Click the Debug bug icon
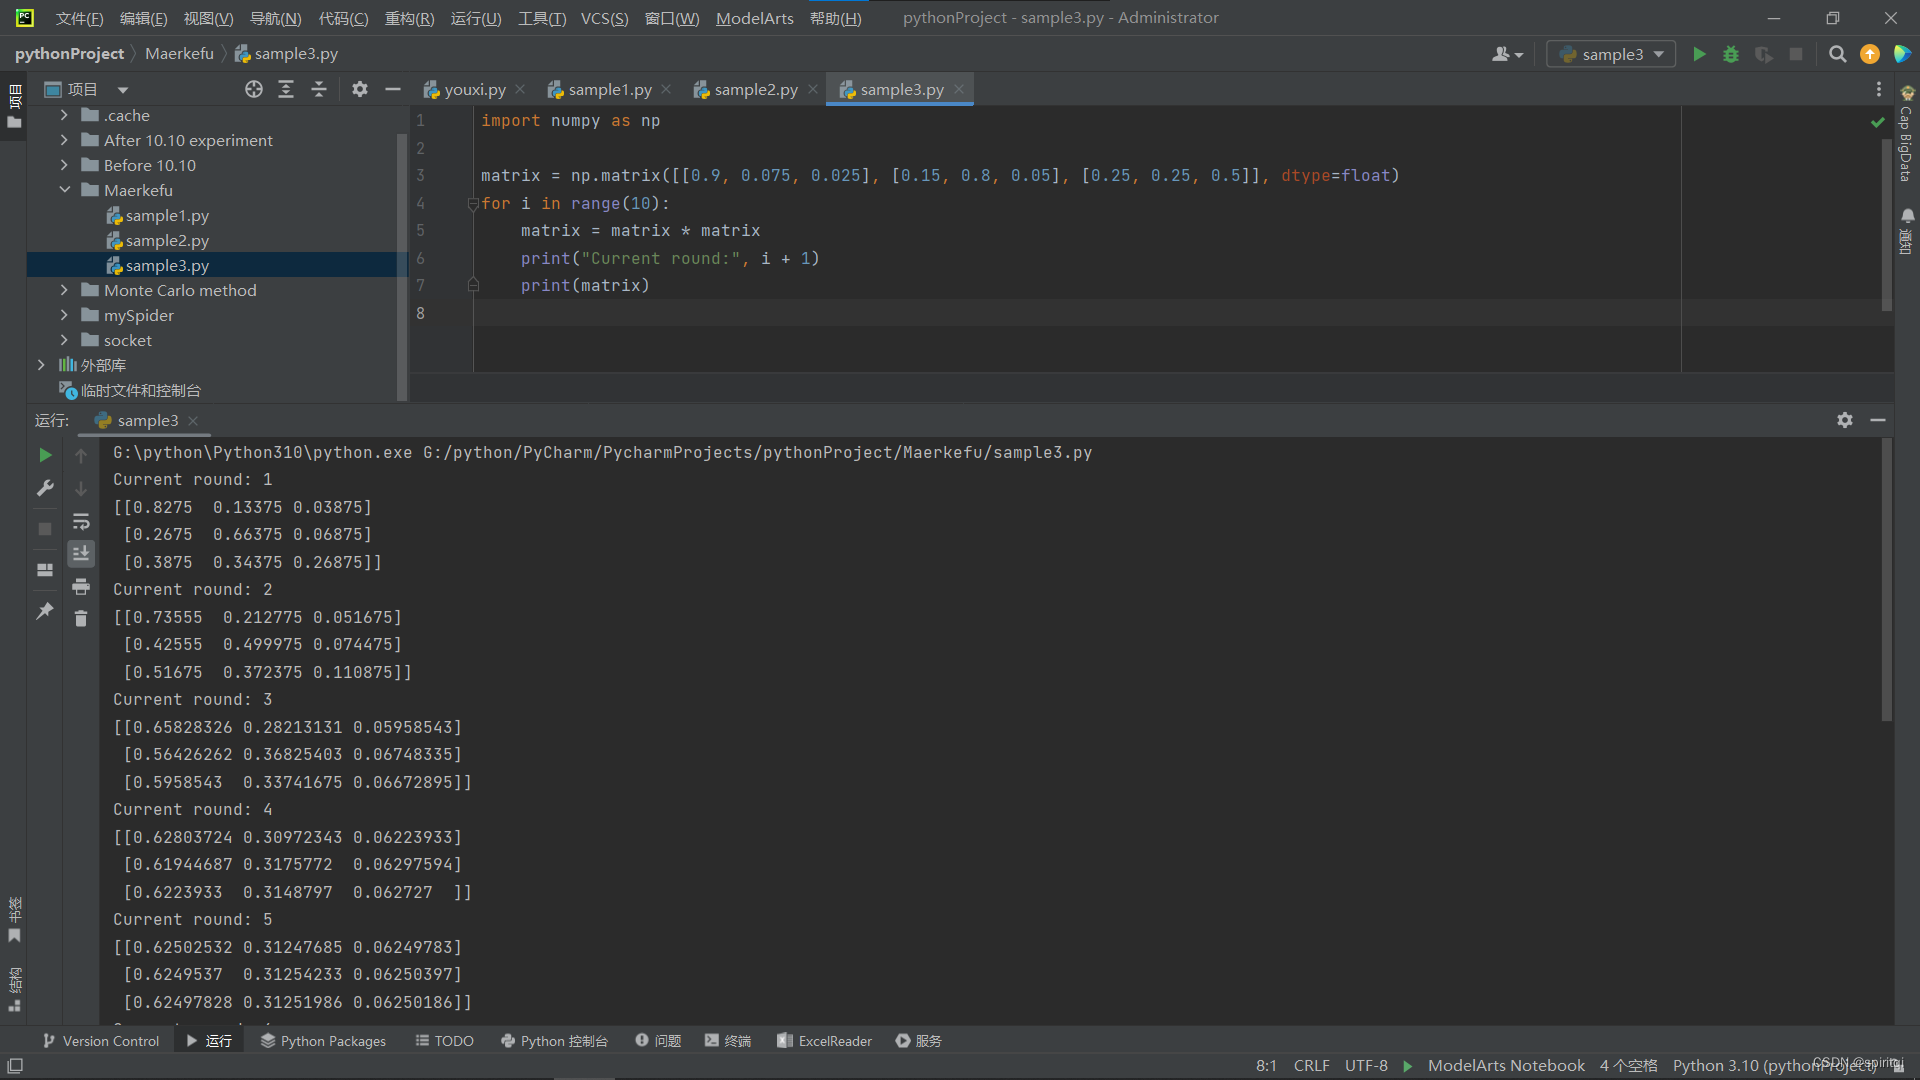 1731,54
